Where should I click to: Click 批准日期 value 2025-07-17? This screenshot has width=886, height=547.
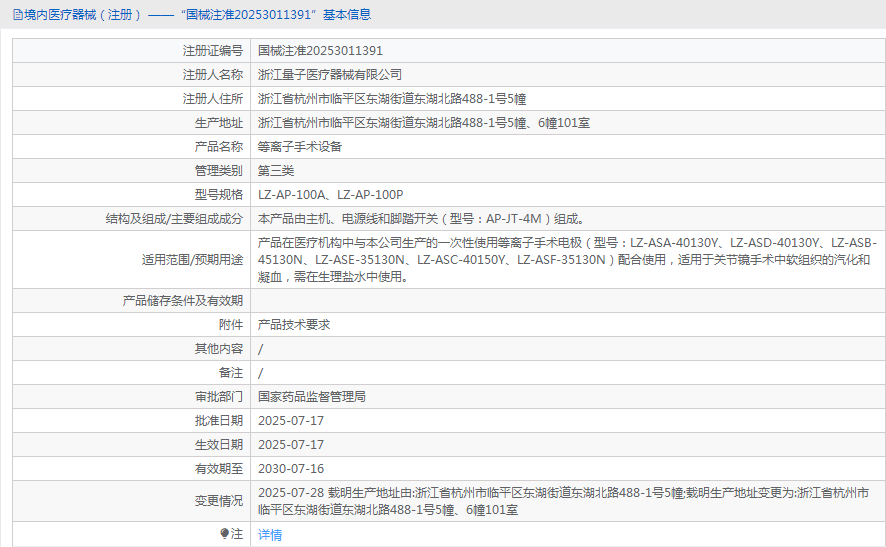click(x=291, y=421)
